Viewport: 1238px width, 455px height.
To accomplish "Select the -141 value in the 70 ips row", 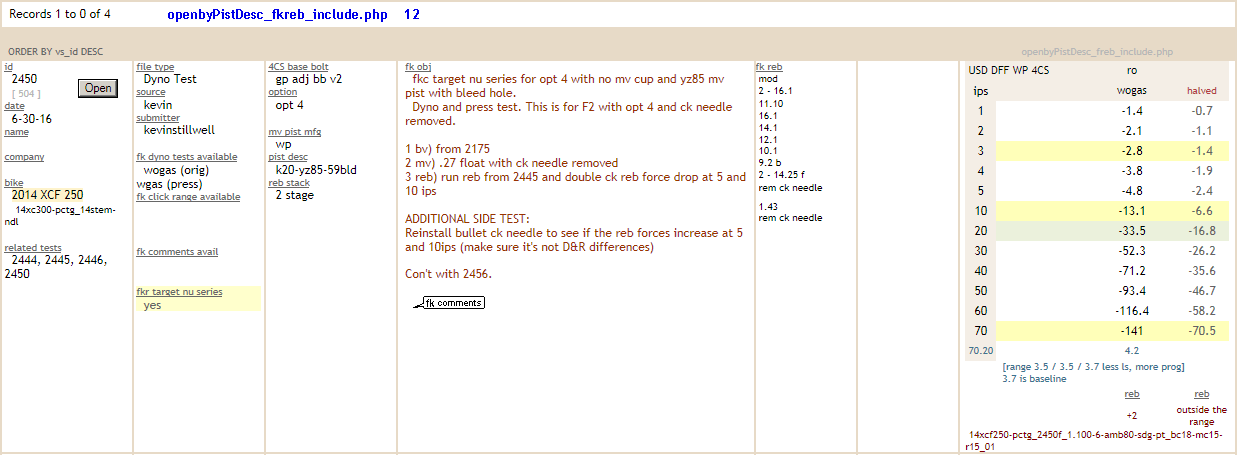I will (x=1131, y=331).
